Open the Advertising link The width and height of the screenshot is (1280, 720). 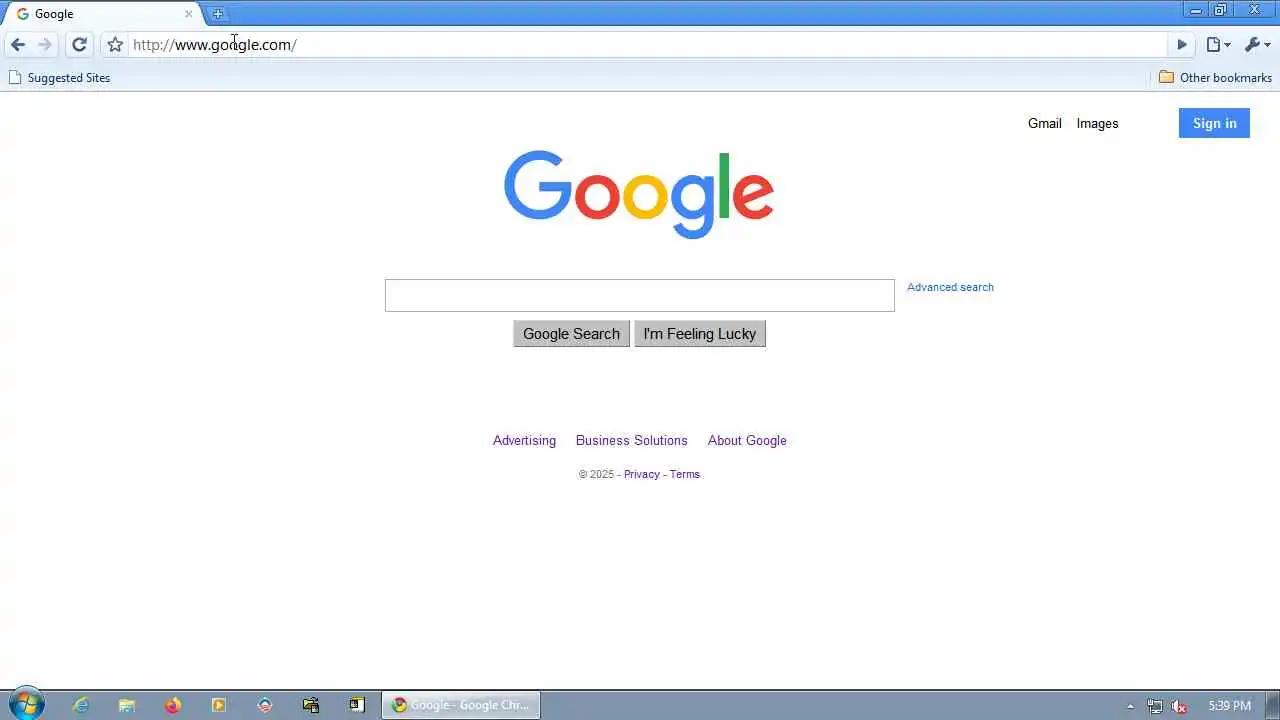pos(524,440)
